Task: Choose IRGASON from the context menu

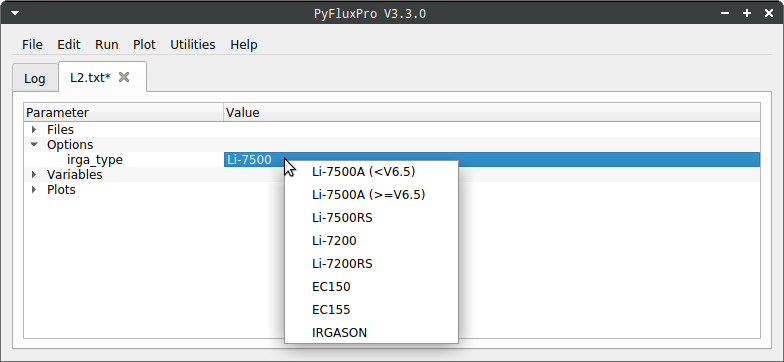Action: tap(372, 332)
